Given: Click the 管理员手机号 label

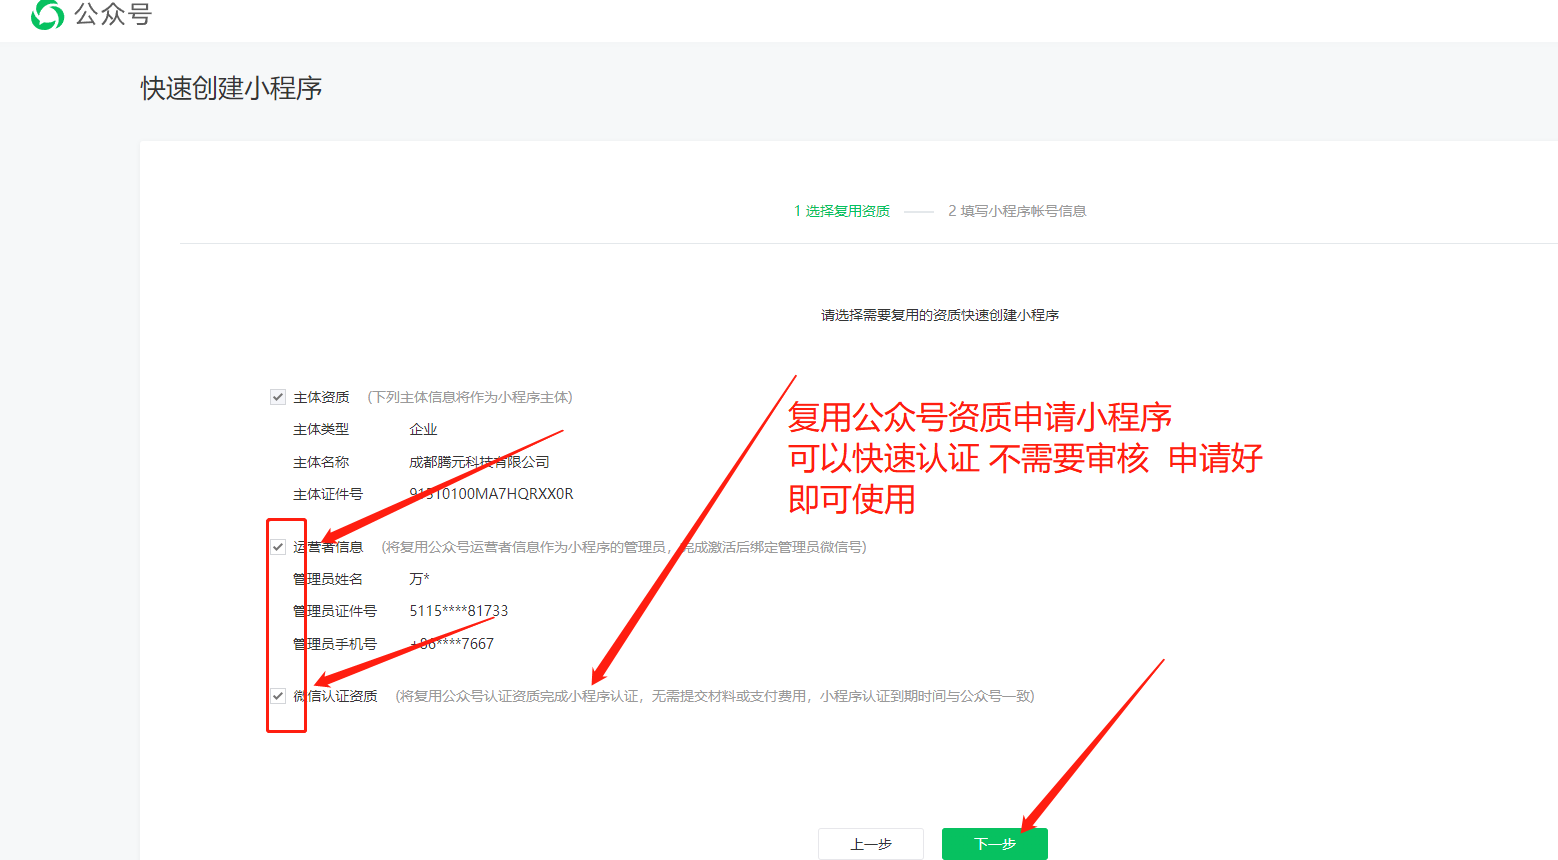Looking at the screenshot, I should tap(335, 644).
